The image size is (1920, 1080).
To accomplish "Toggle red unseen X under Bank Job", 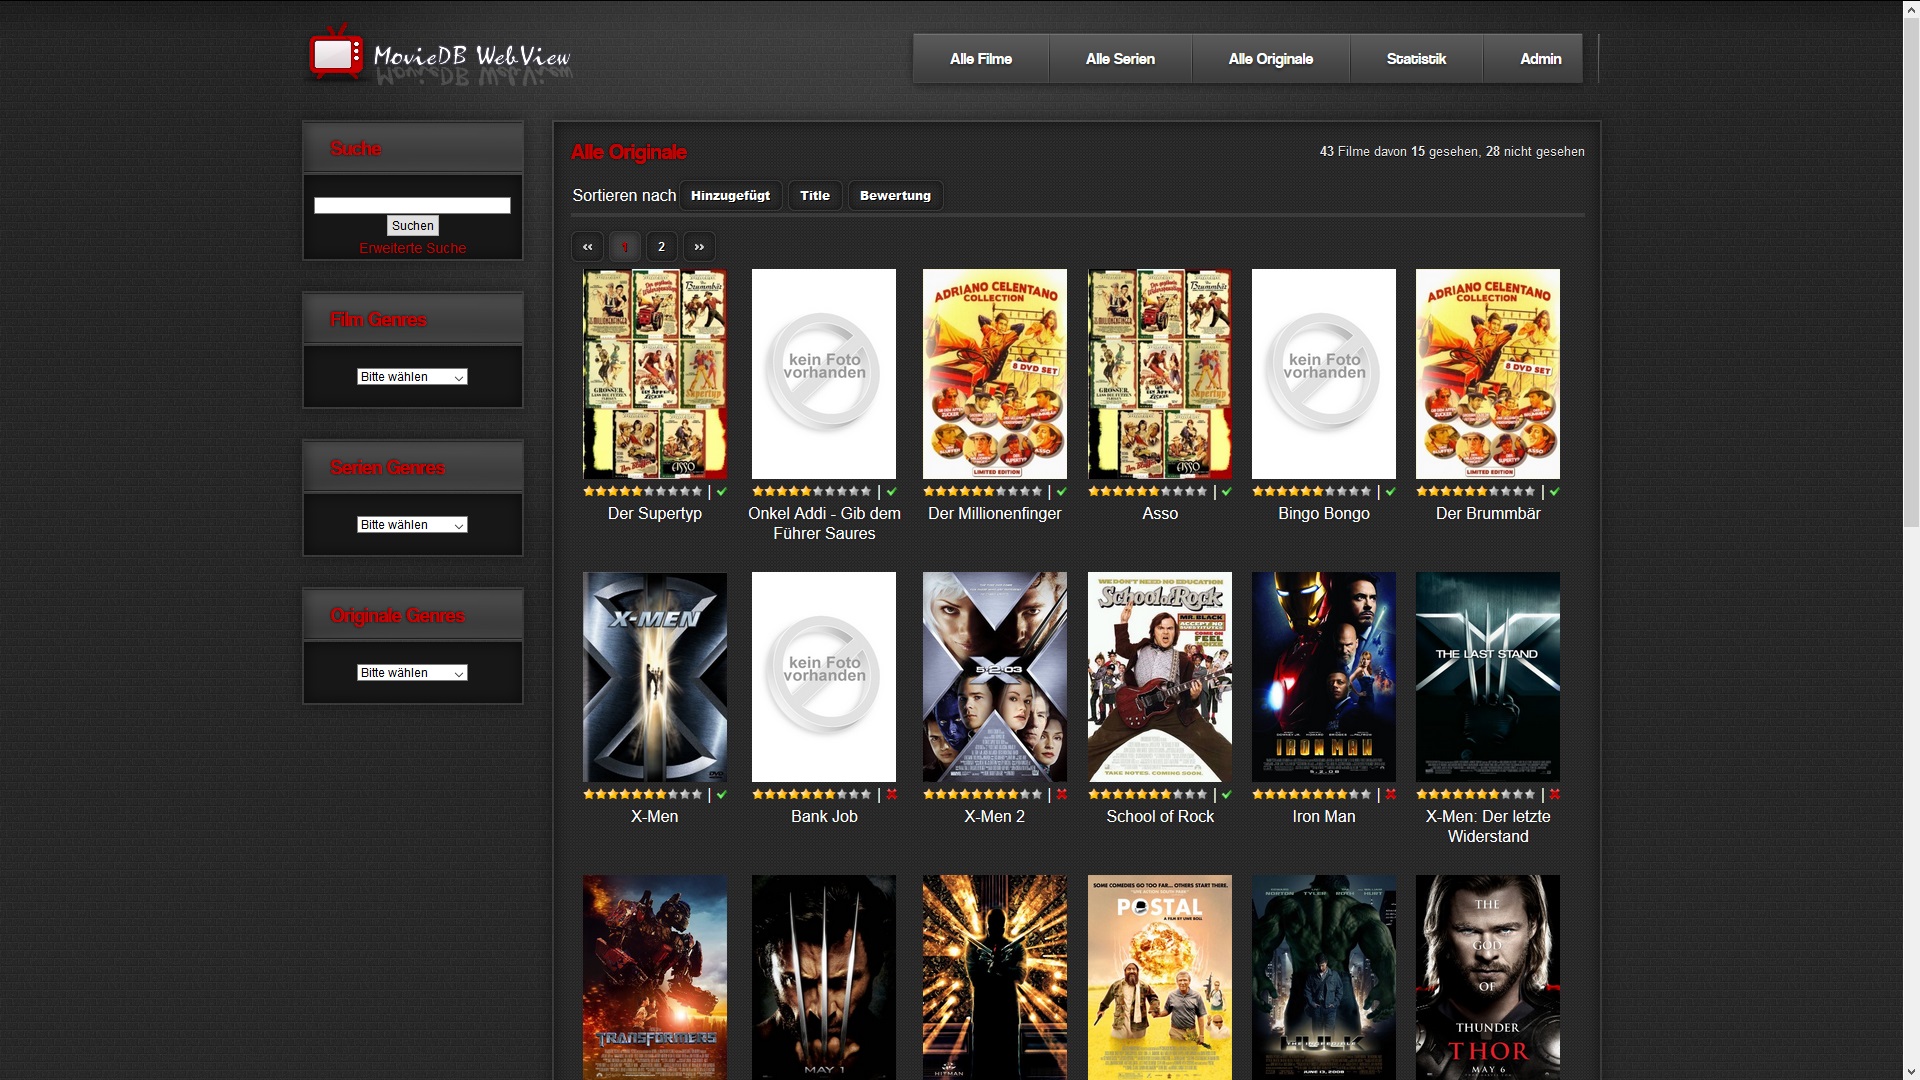I will click(892, 794).
